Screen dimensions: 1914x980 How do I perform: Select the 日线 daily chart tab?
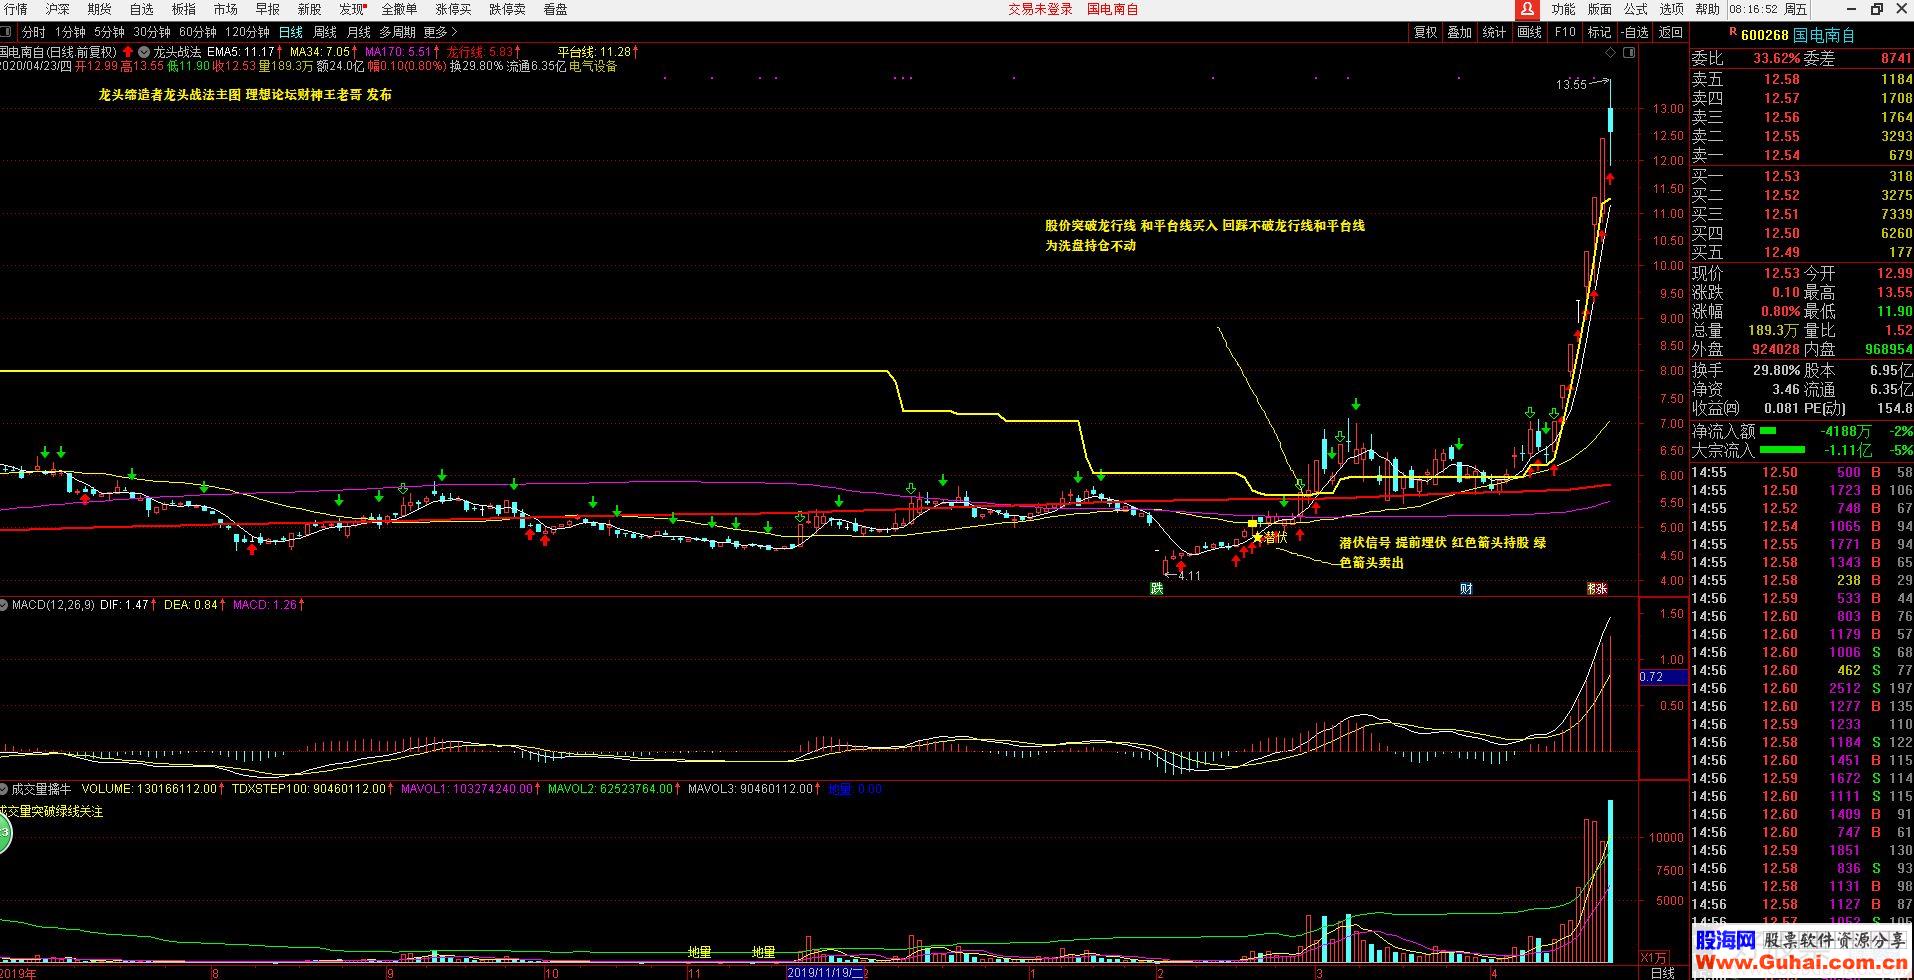291,32
